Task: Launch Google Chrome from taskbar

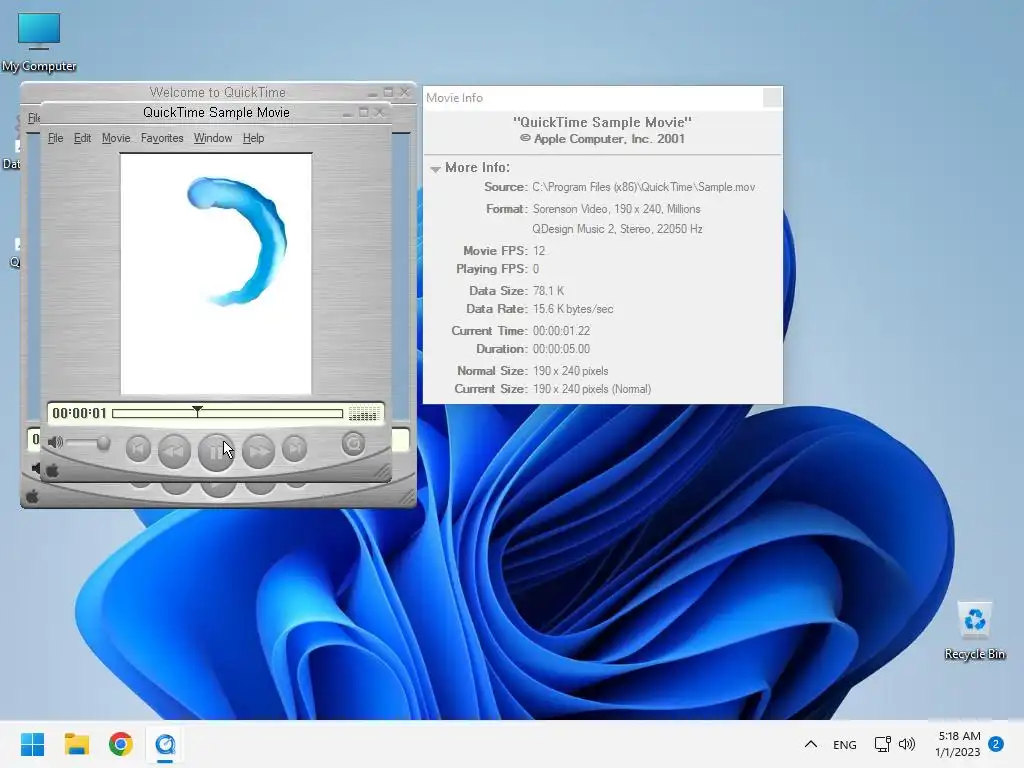Action: click(121, 744)
